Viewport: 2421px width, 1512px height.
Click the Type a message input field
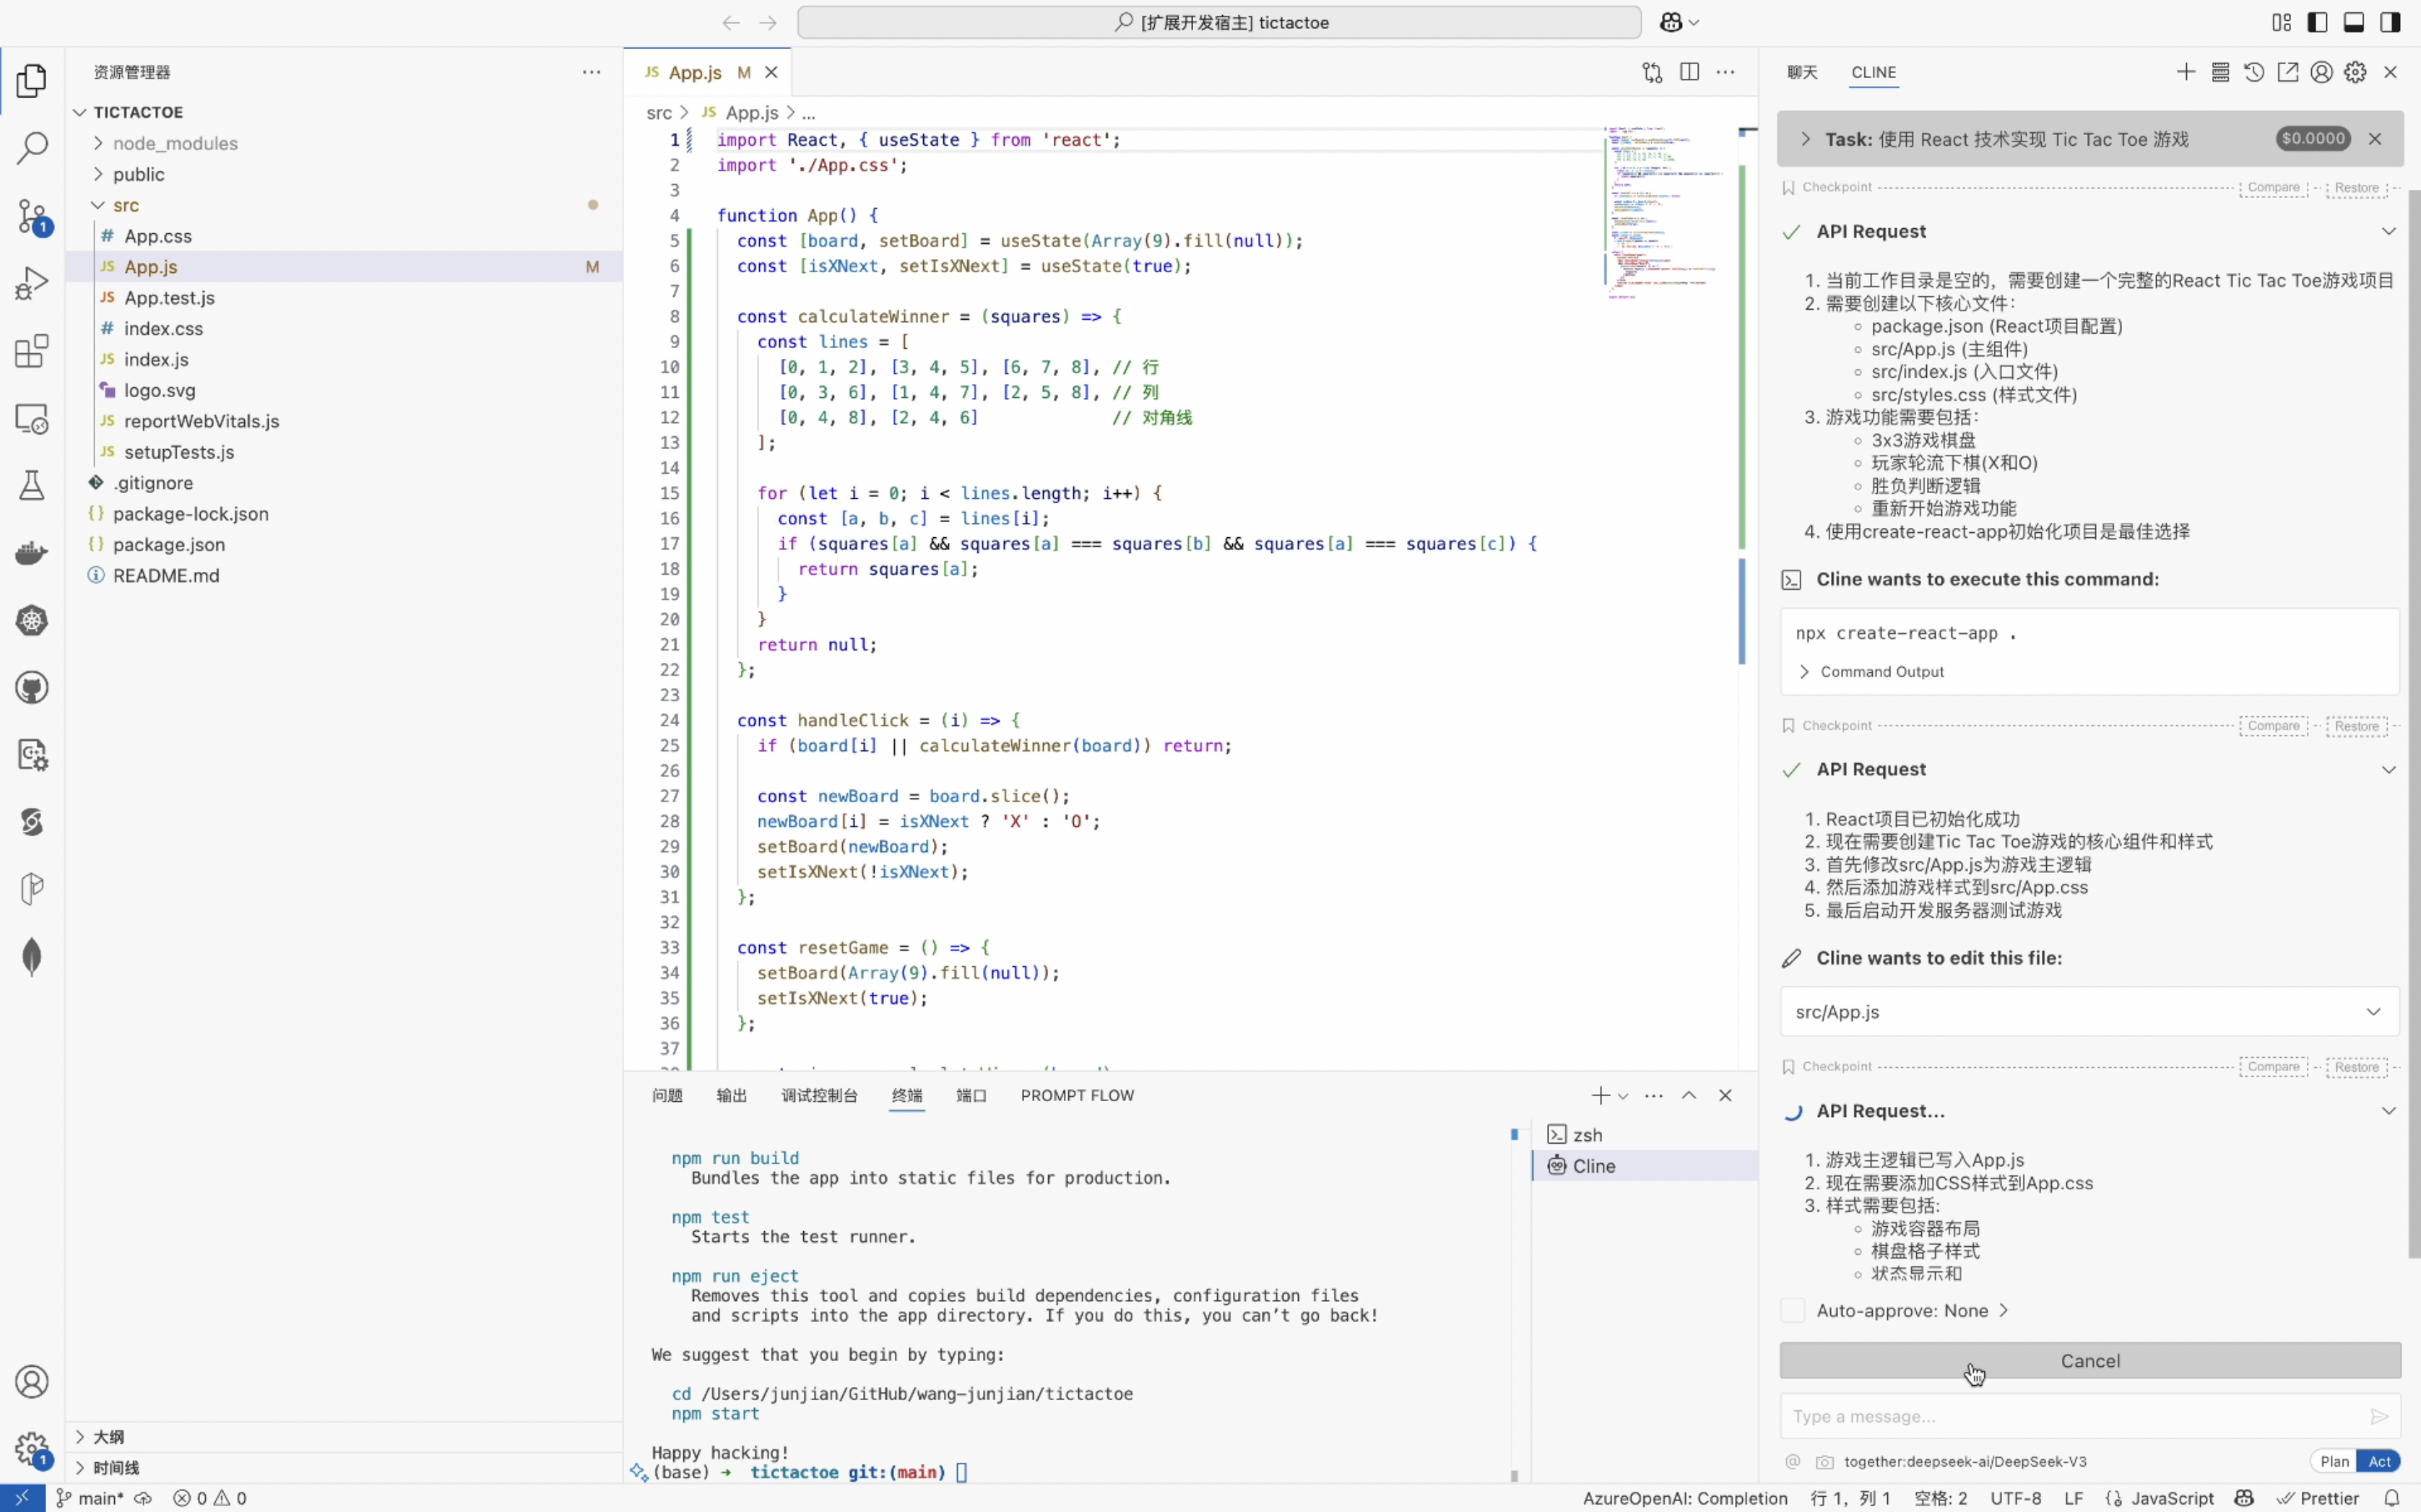(x=2070, y=1416)
